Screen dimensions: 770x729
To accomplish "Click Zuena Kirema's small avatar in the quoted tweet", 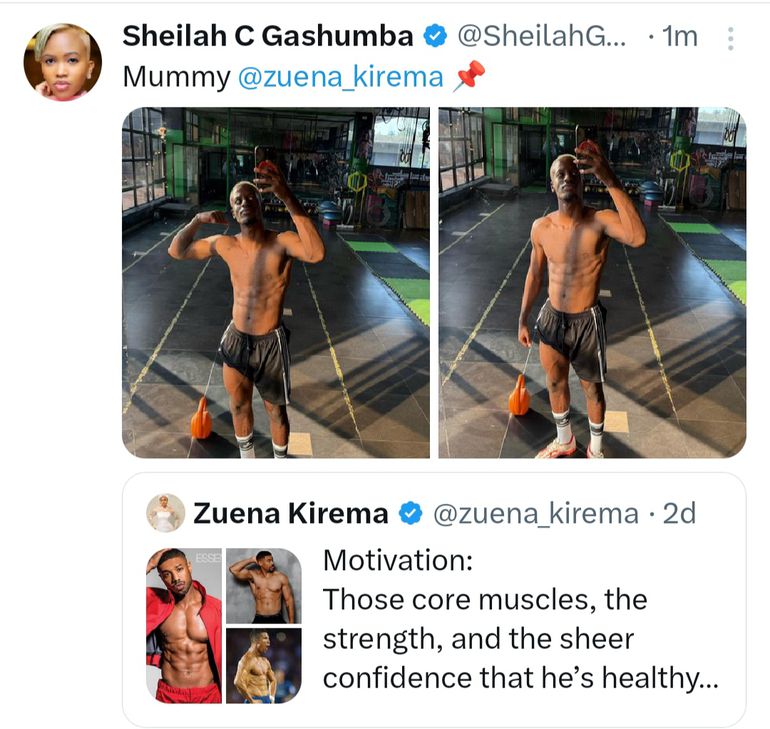I will [166, 513].
